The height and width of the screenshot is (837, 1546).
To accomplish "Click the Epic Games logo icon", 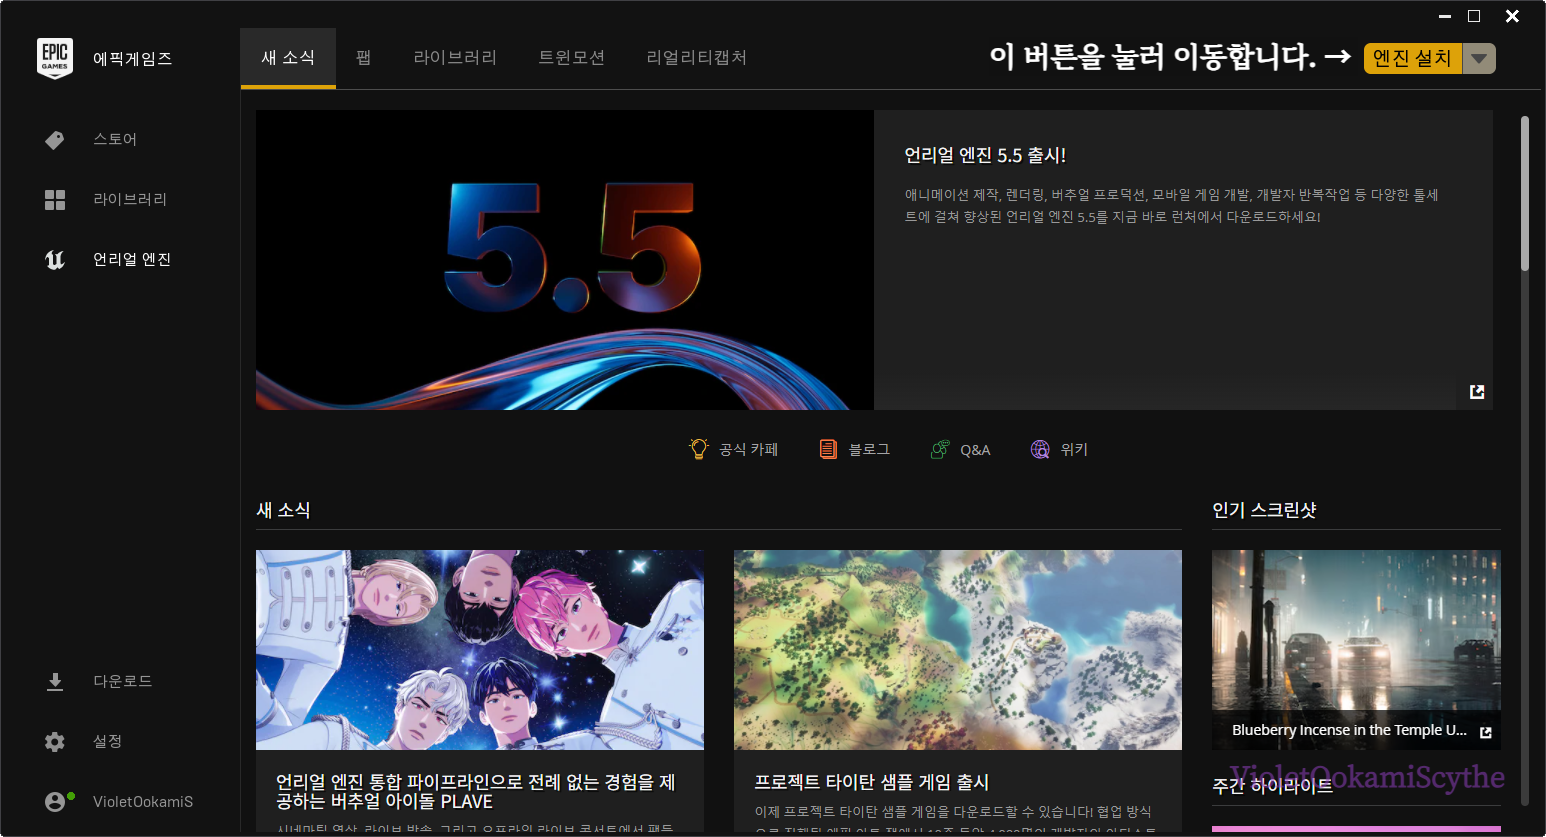I will pyautogui.click(x=55, y=58).
